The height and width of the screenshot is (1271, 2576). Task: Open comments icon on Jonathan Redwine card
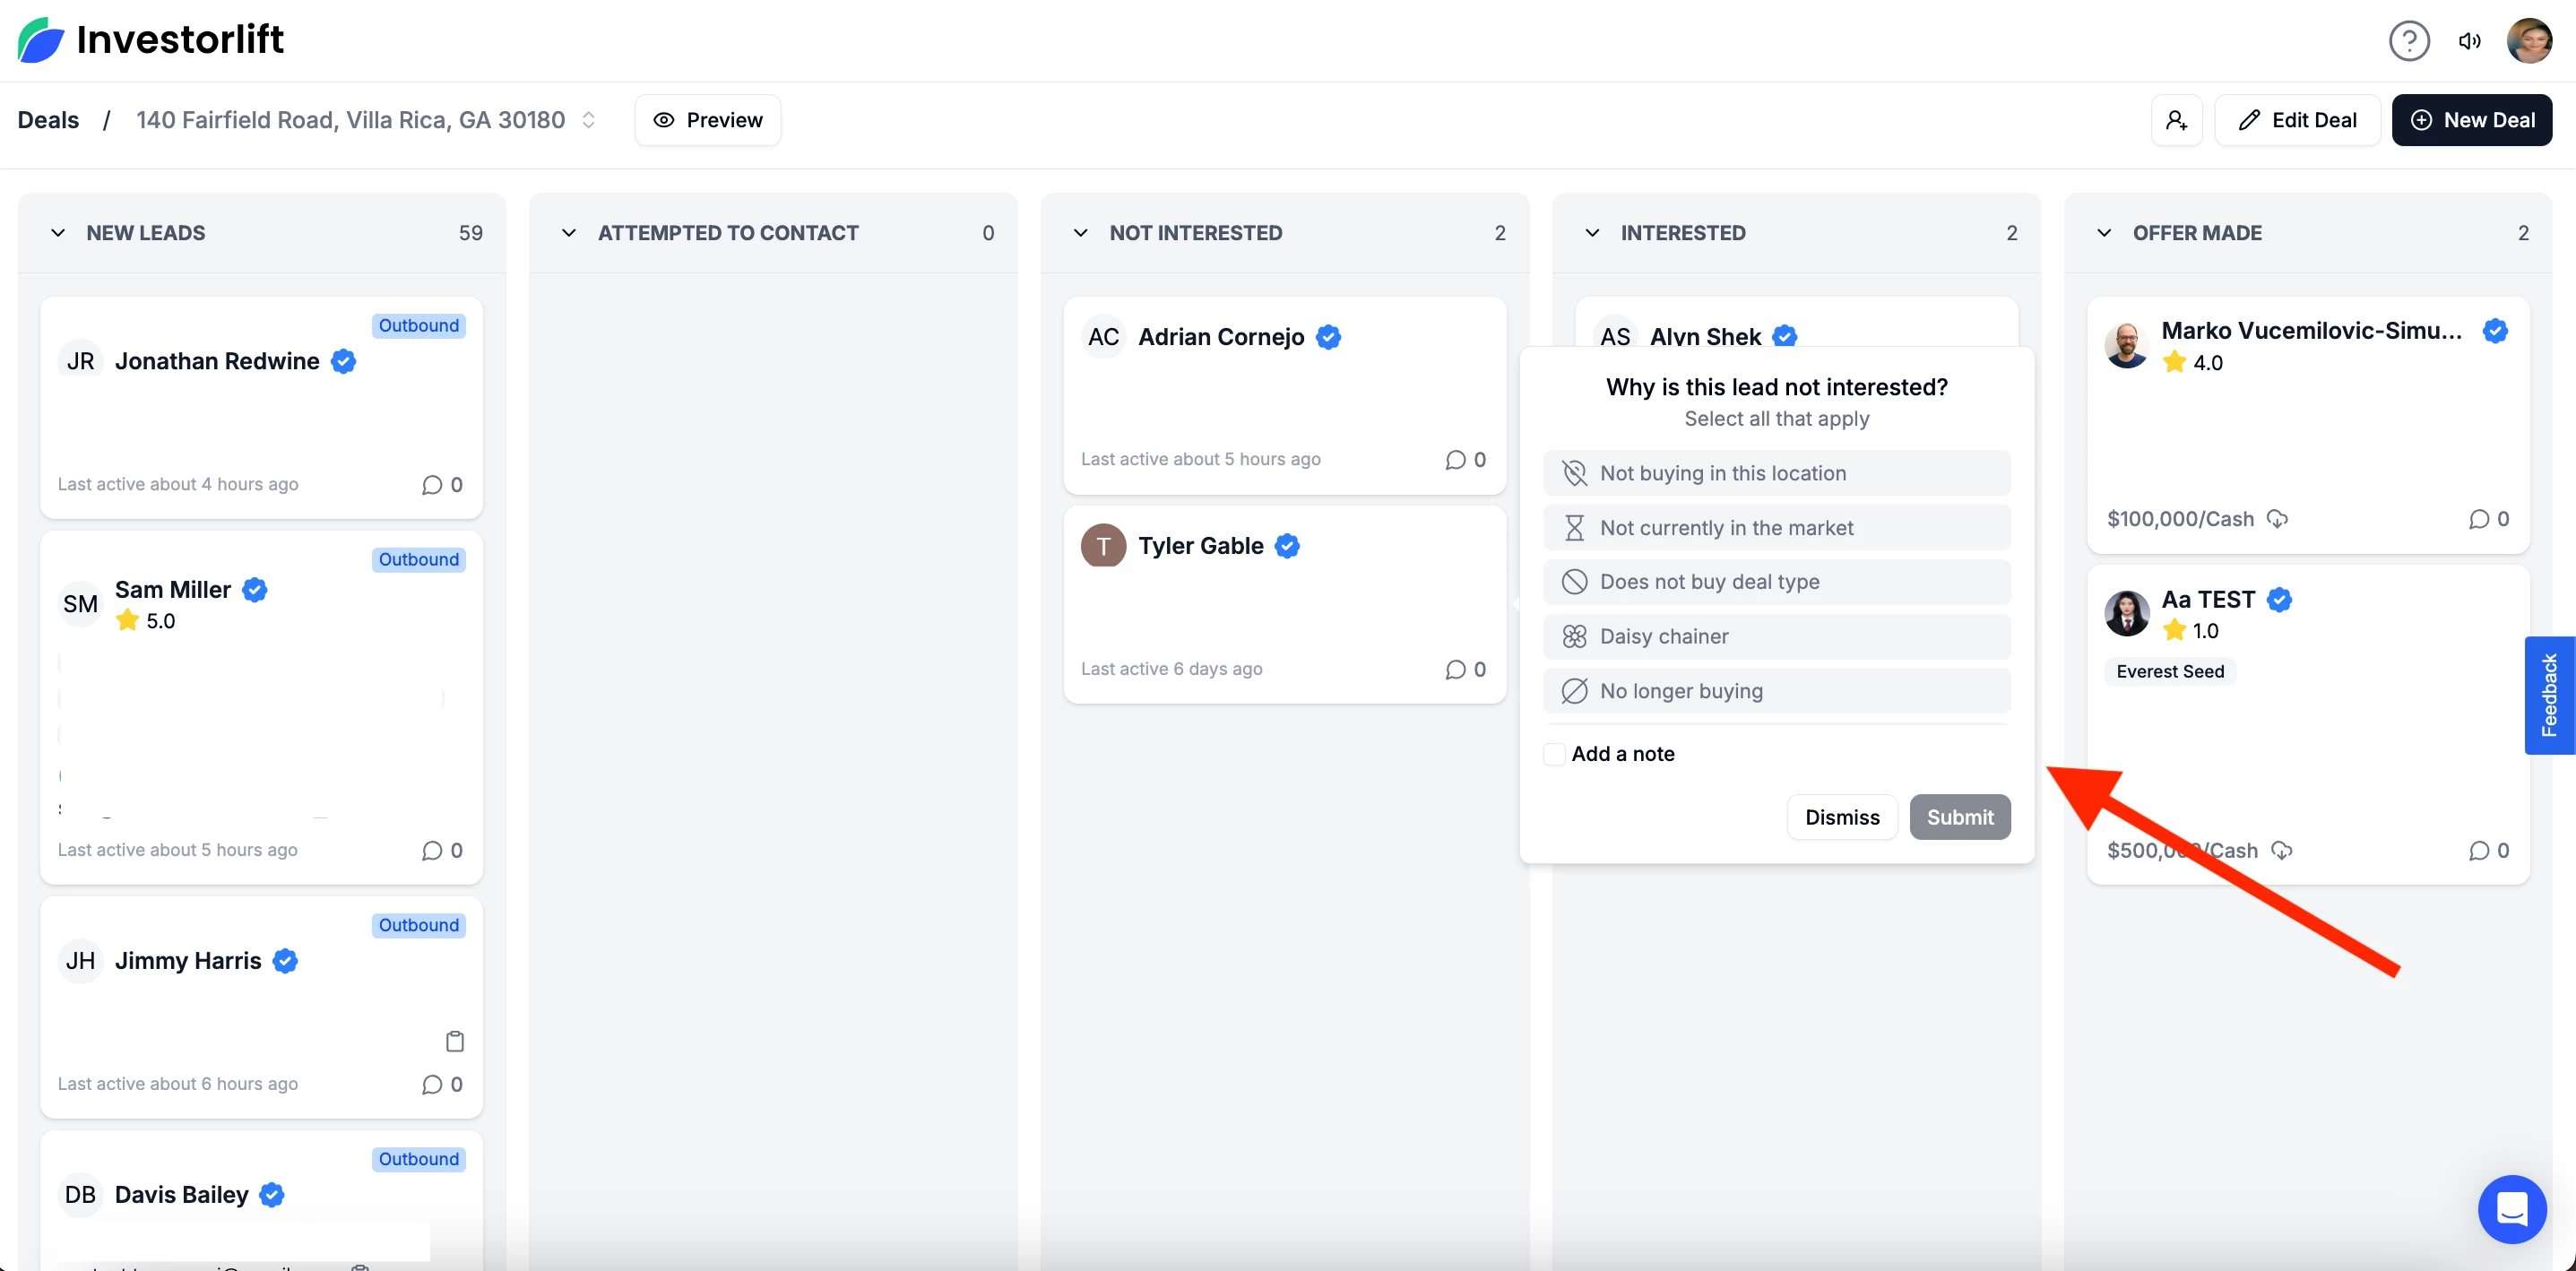432,485
